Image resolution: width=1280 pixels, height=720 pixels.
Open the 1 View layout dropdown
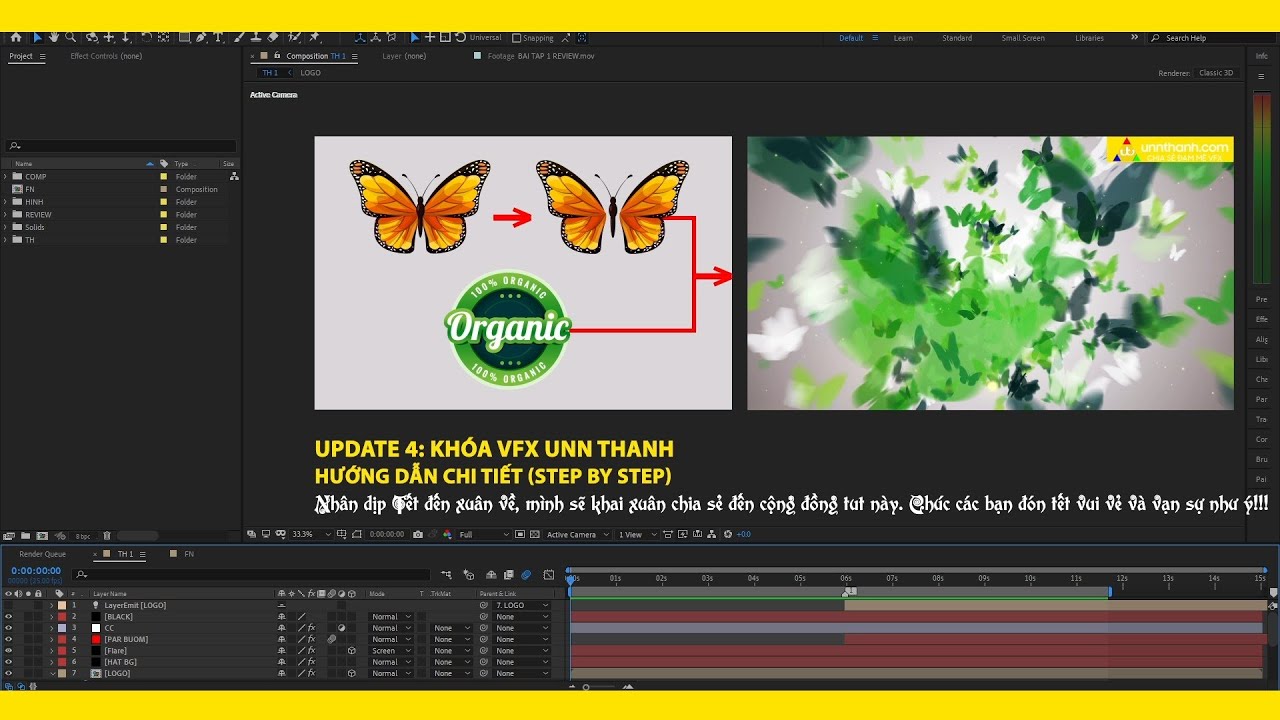(636, 534)
